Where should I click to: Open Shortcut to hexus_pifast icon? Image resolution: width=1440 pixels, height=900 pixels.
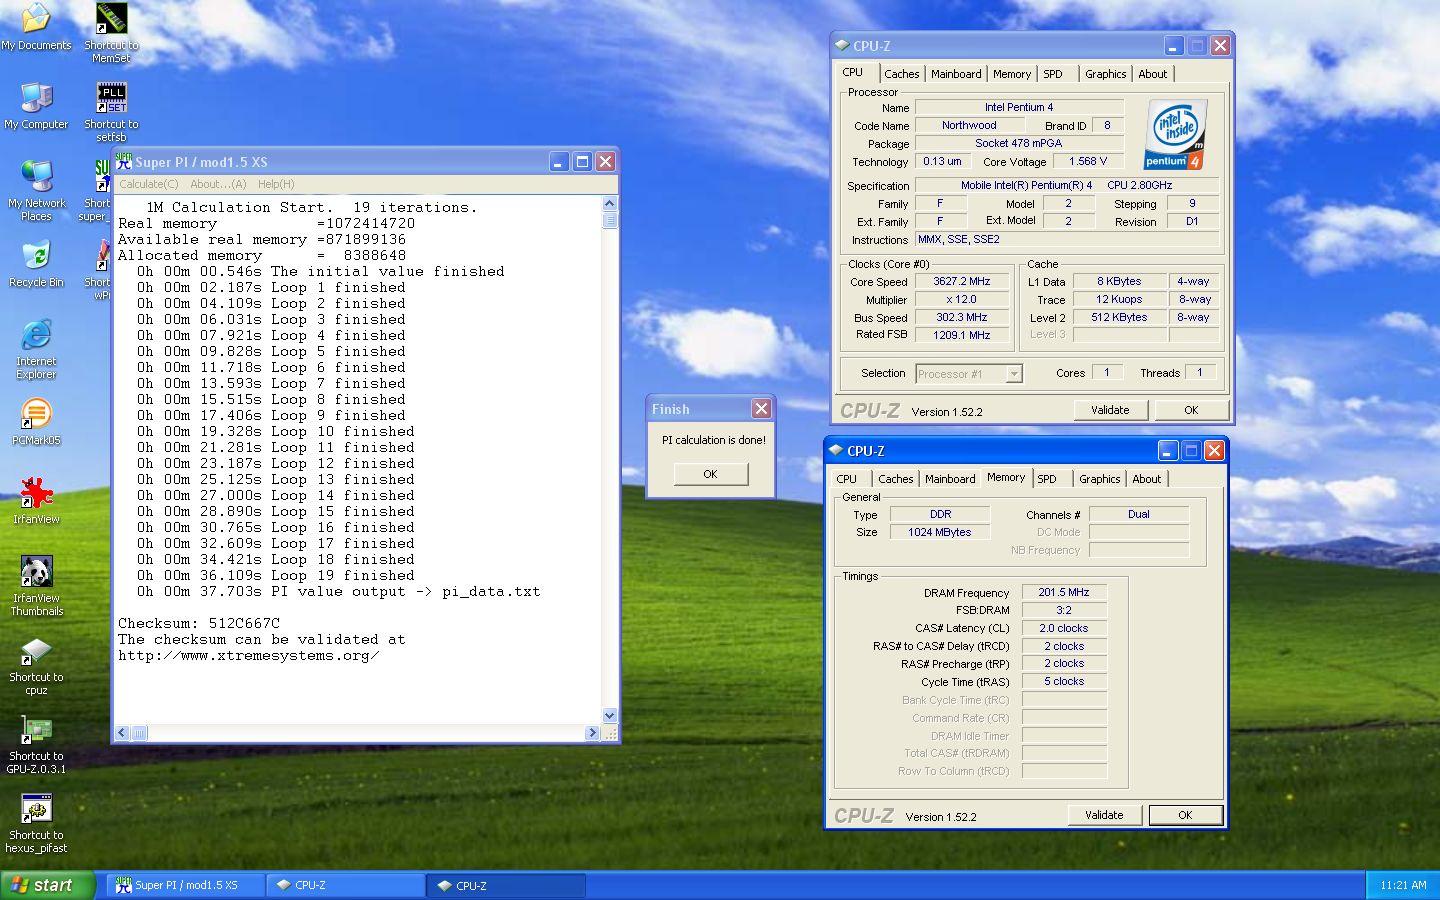[x=36, y=824]
